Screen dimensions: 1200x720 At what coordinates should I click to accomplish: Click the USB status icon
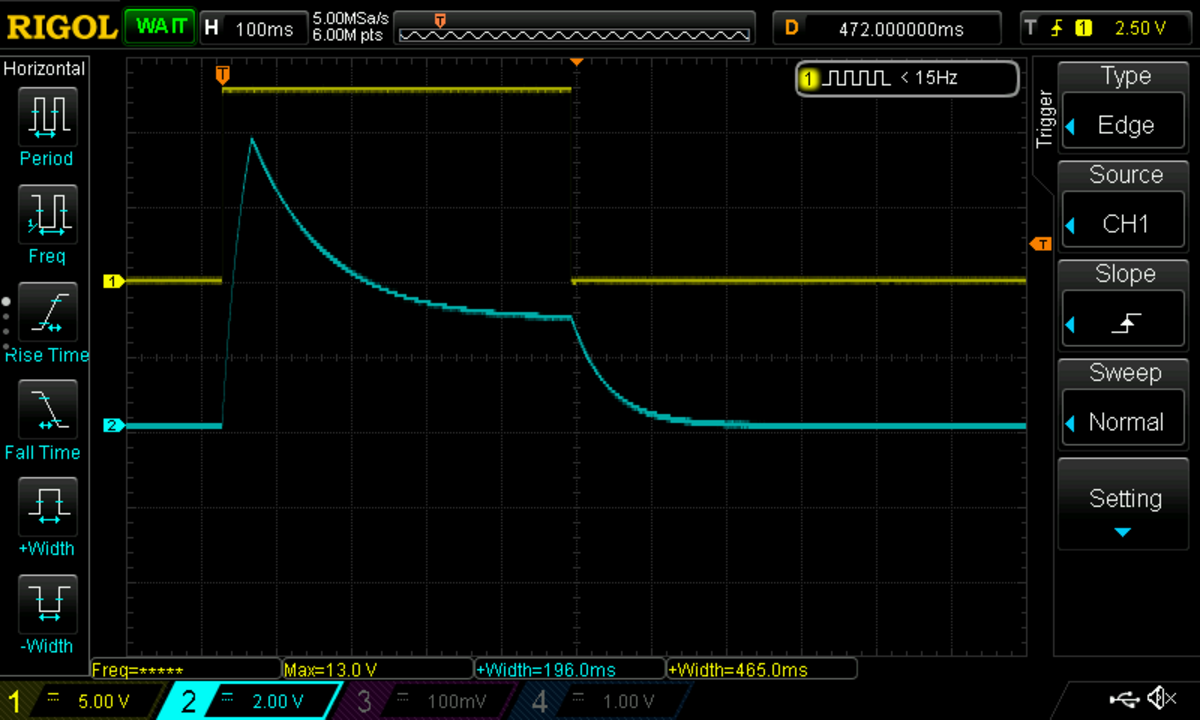tap(1125, 698)
